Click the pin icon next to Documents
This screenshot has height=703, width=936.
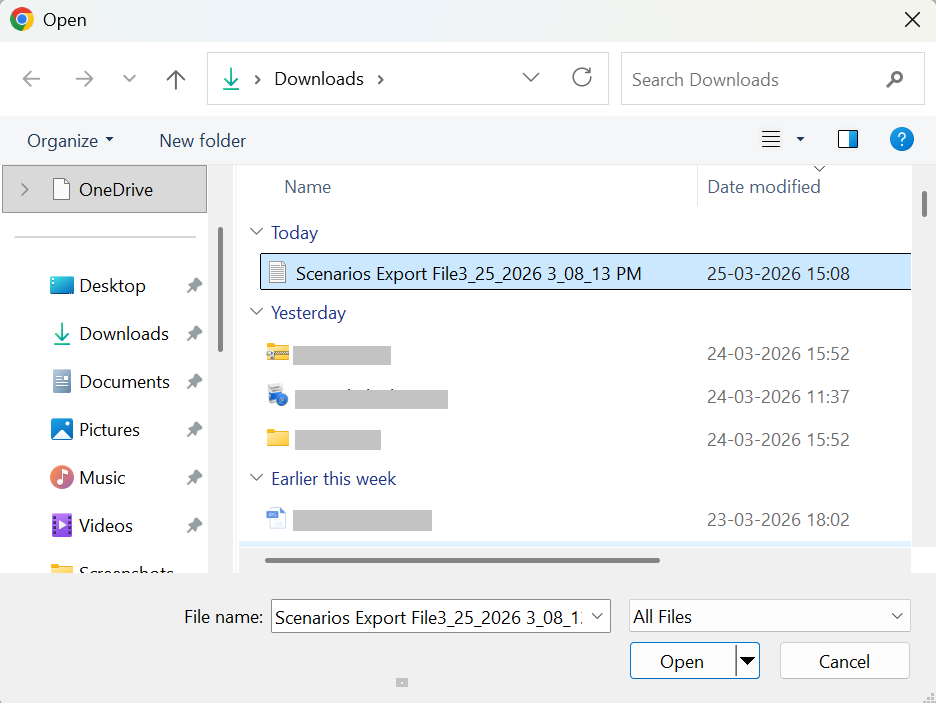[x=194, y=382]
